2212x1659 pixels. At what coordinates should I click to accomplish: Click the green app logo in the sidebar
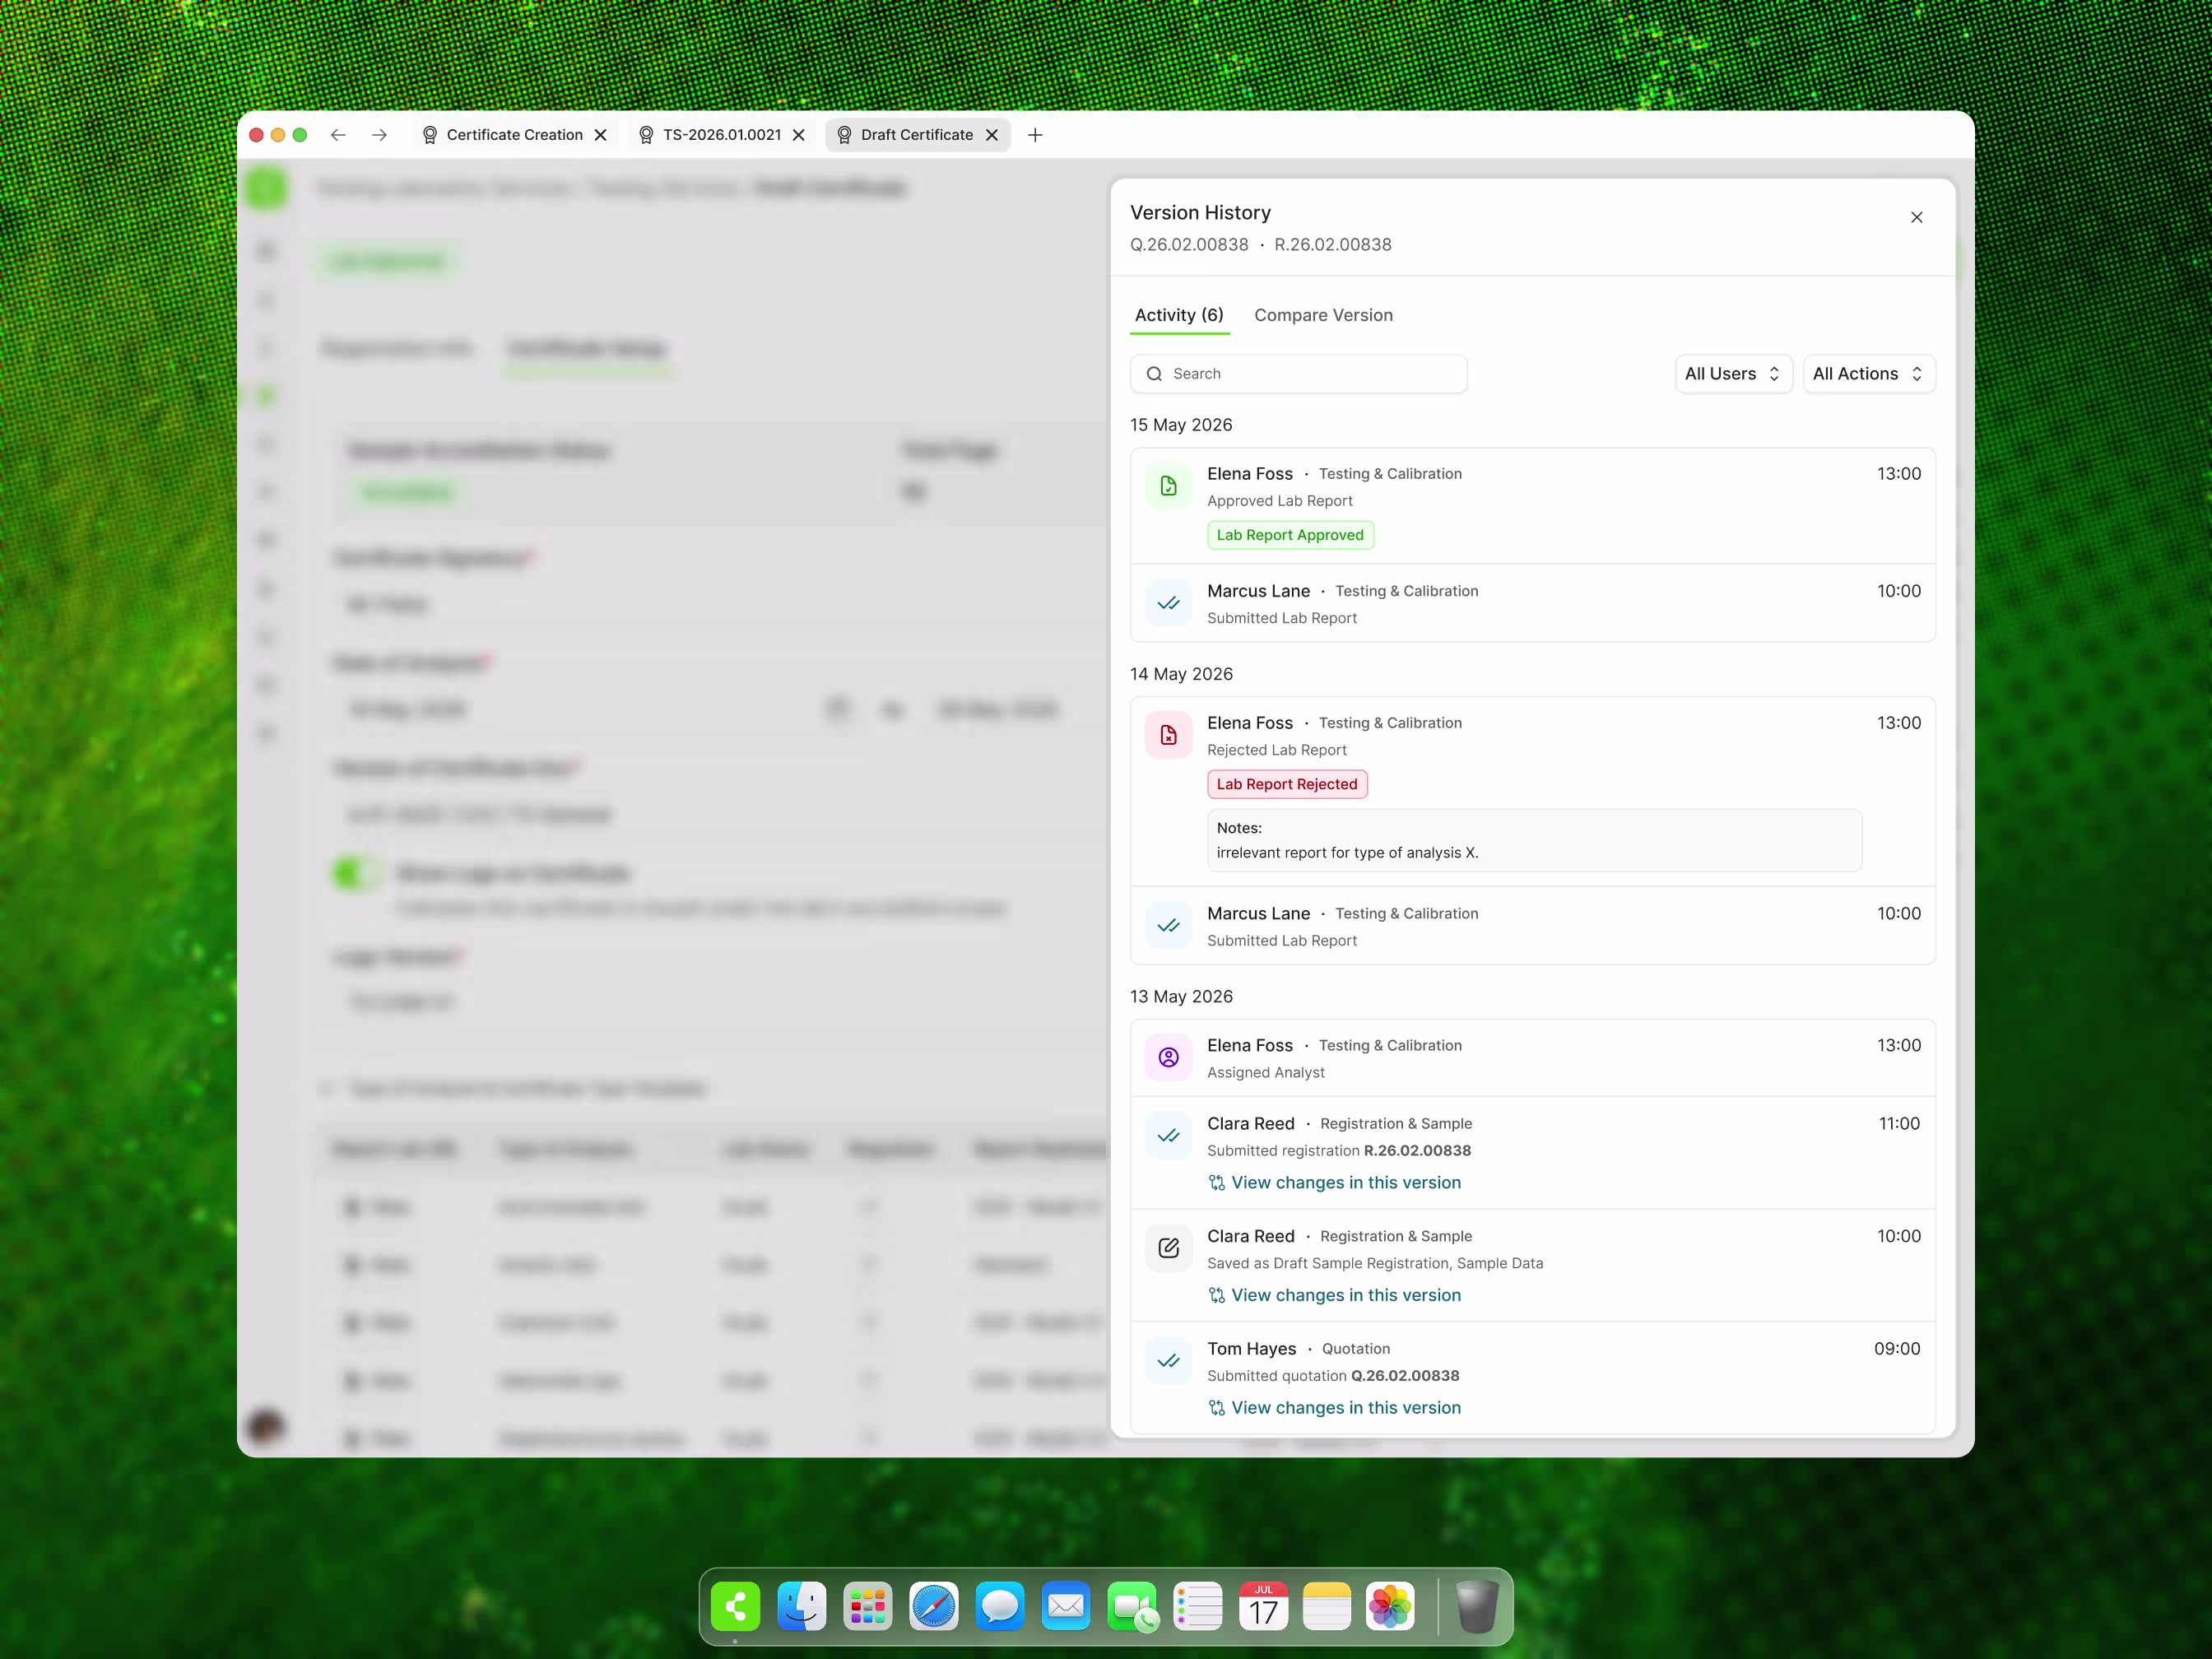point(266,188)
